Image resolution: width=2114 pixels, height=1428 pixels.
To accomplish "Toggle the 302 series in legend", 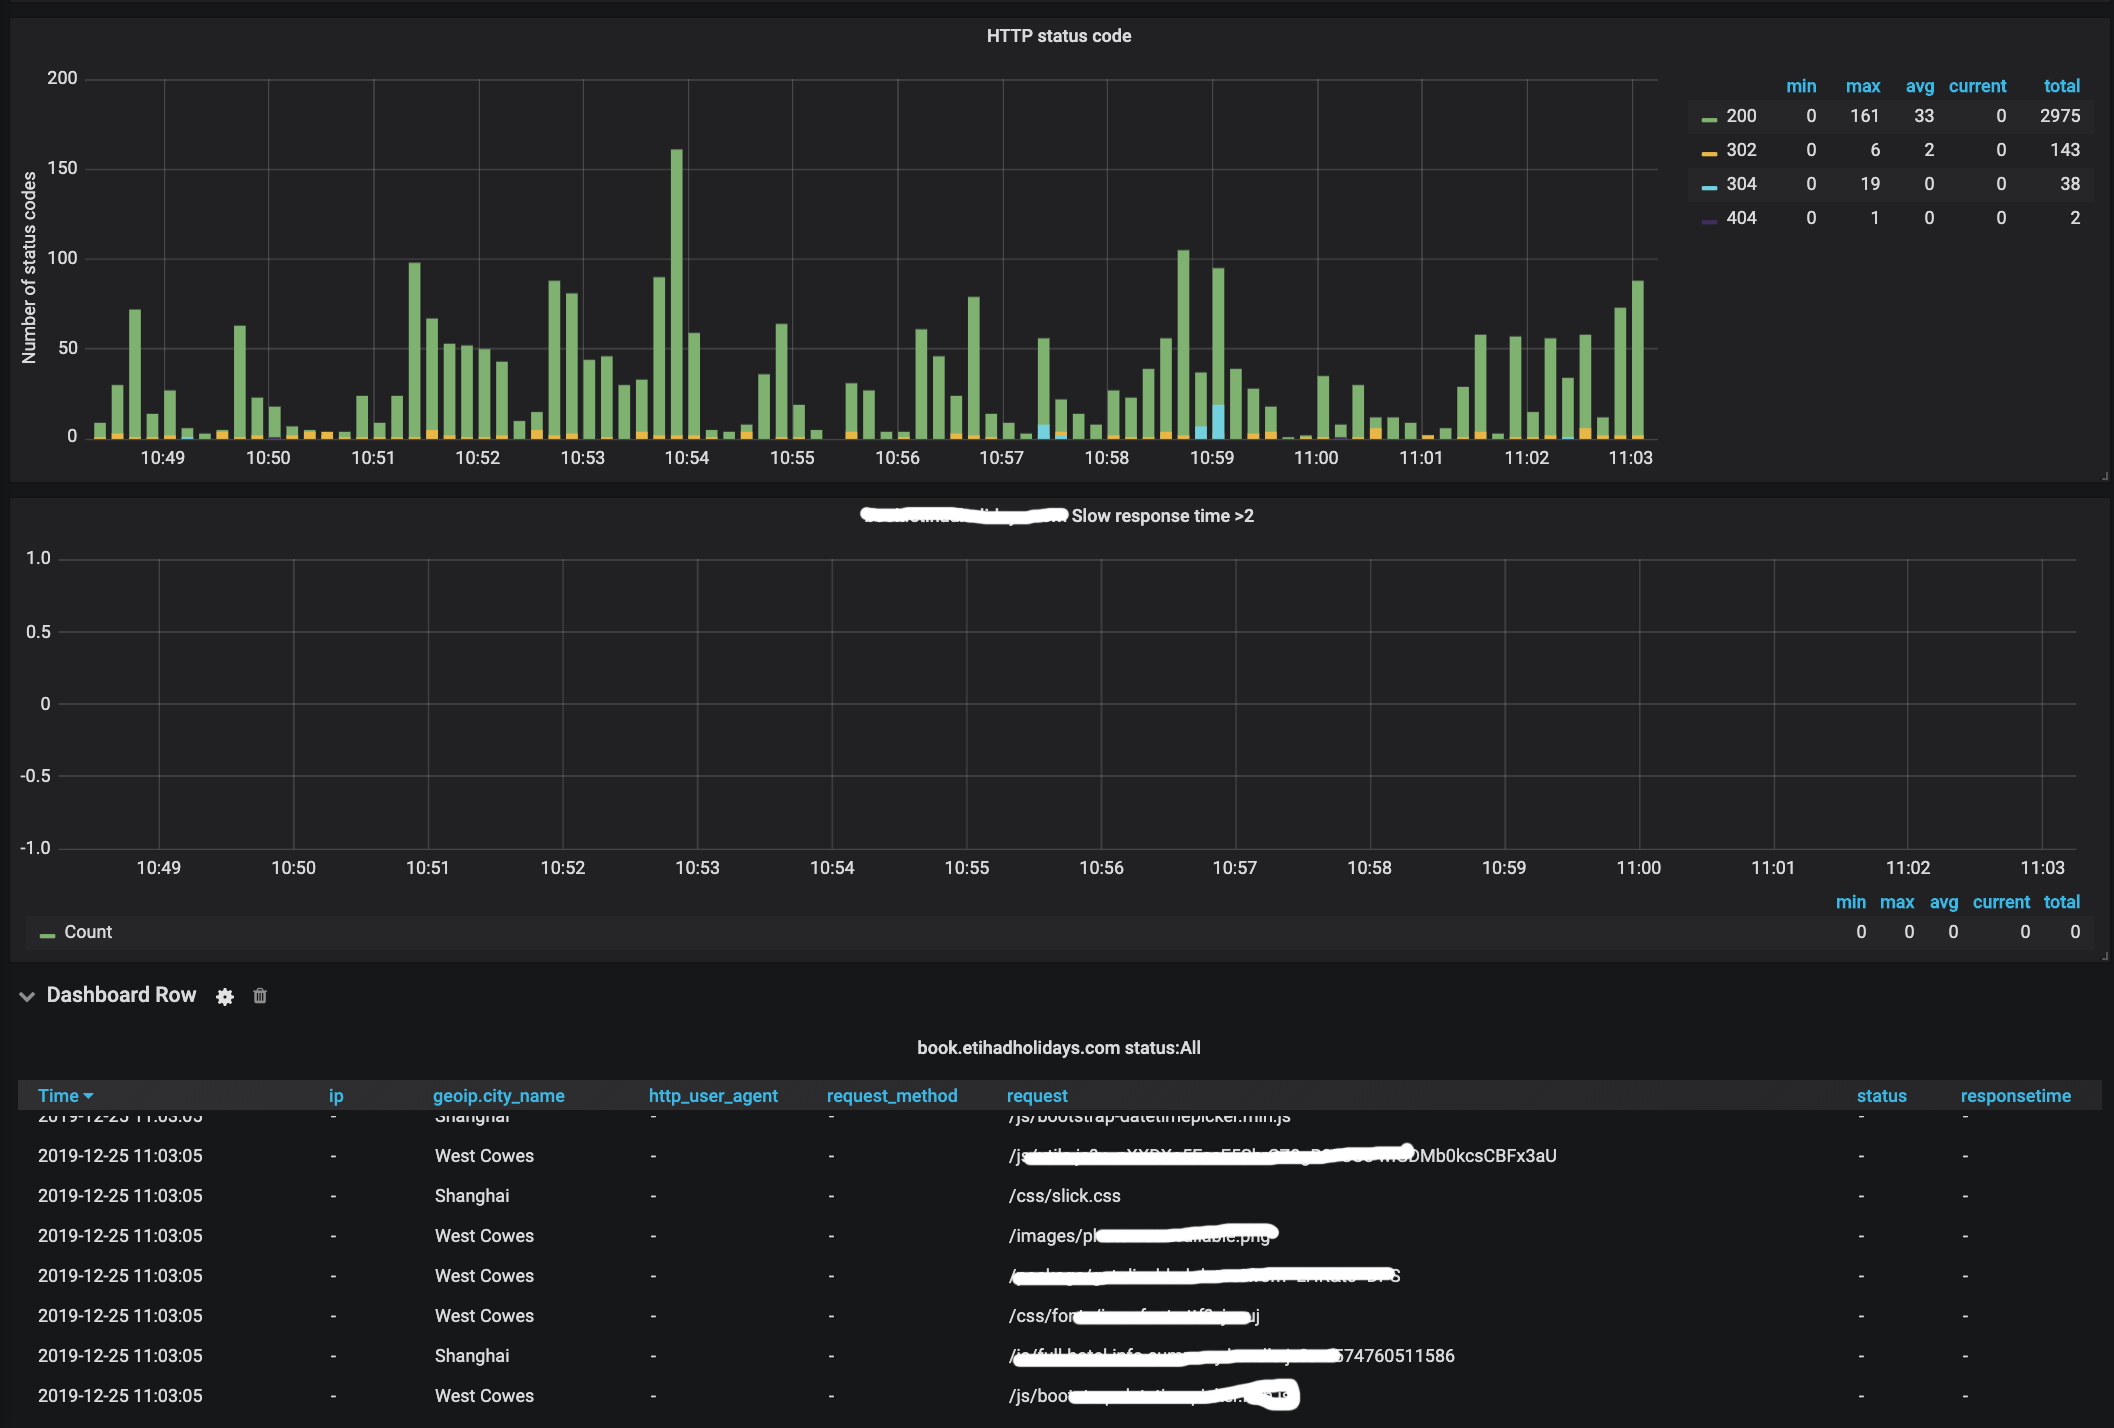I will (1740, 150).
